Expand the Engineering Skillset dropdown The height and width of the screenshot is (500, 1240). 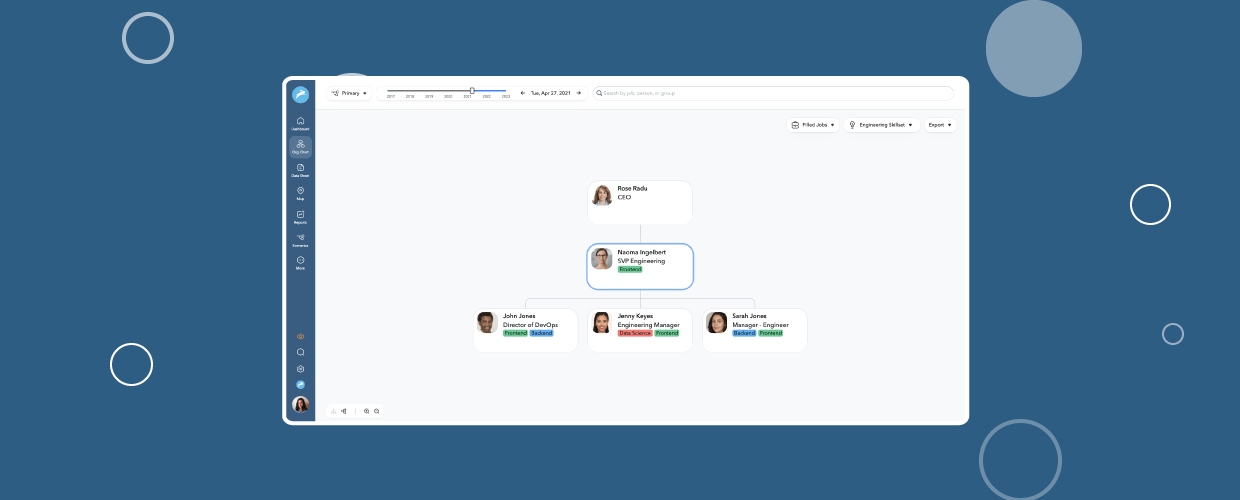881,125
